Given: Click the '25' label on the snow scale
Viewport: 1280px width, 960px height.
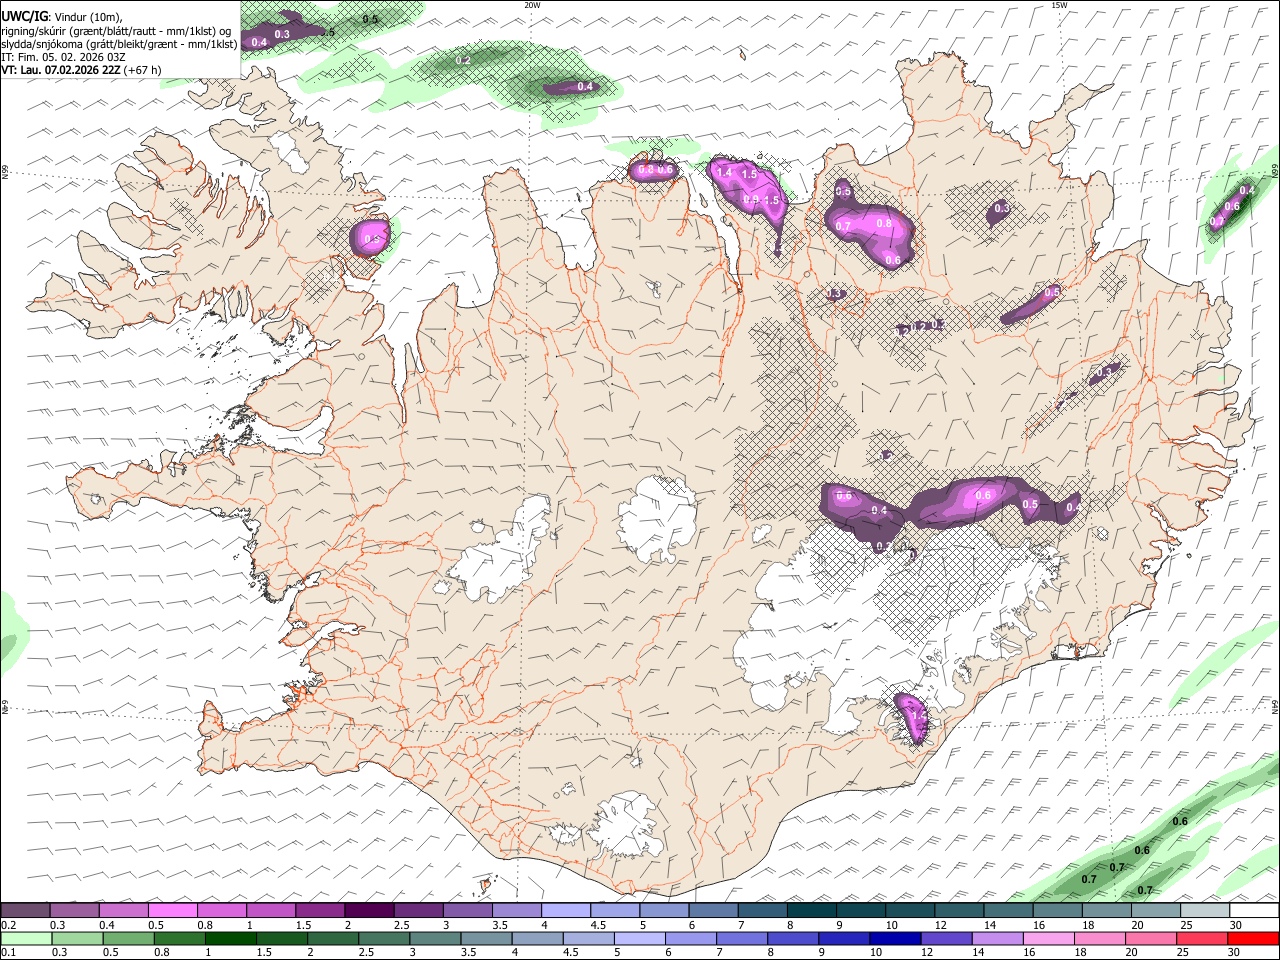Looking at the screenshot, I should [1187, 925].
